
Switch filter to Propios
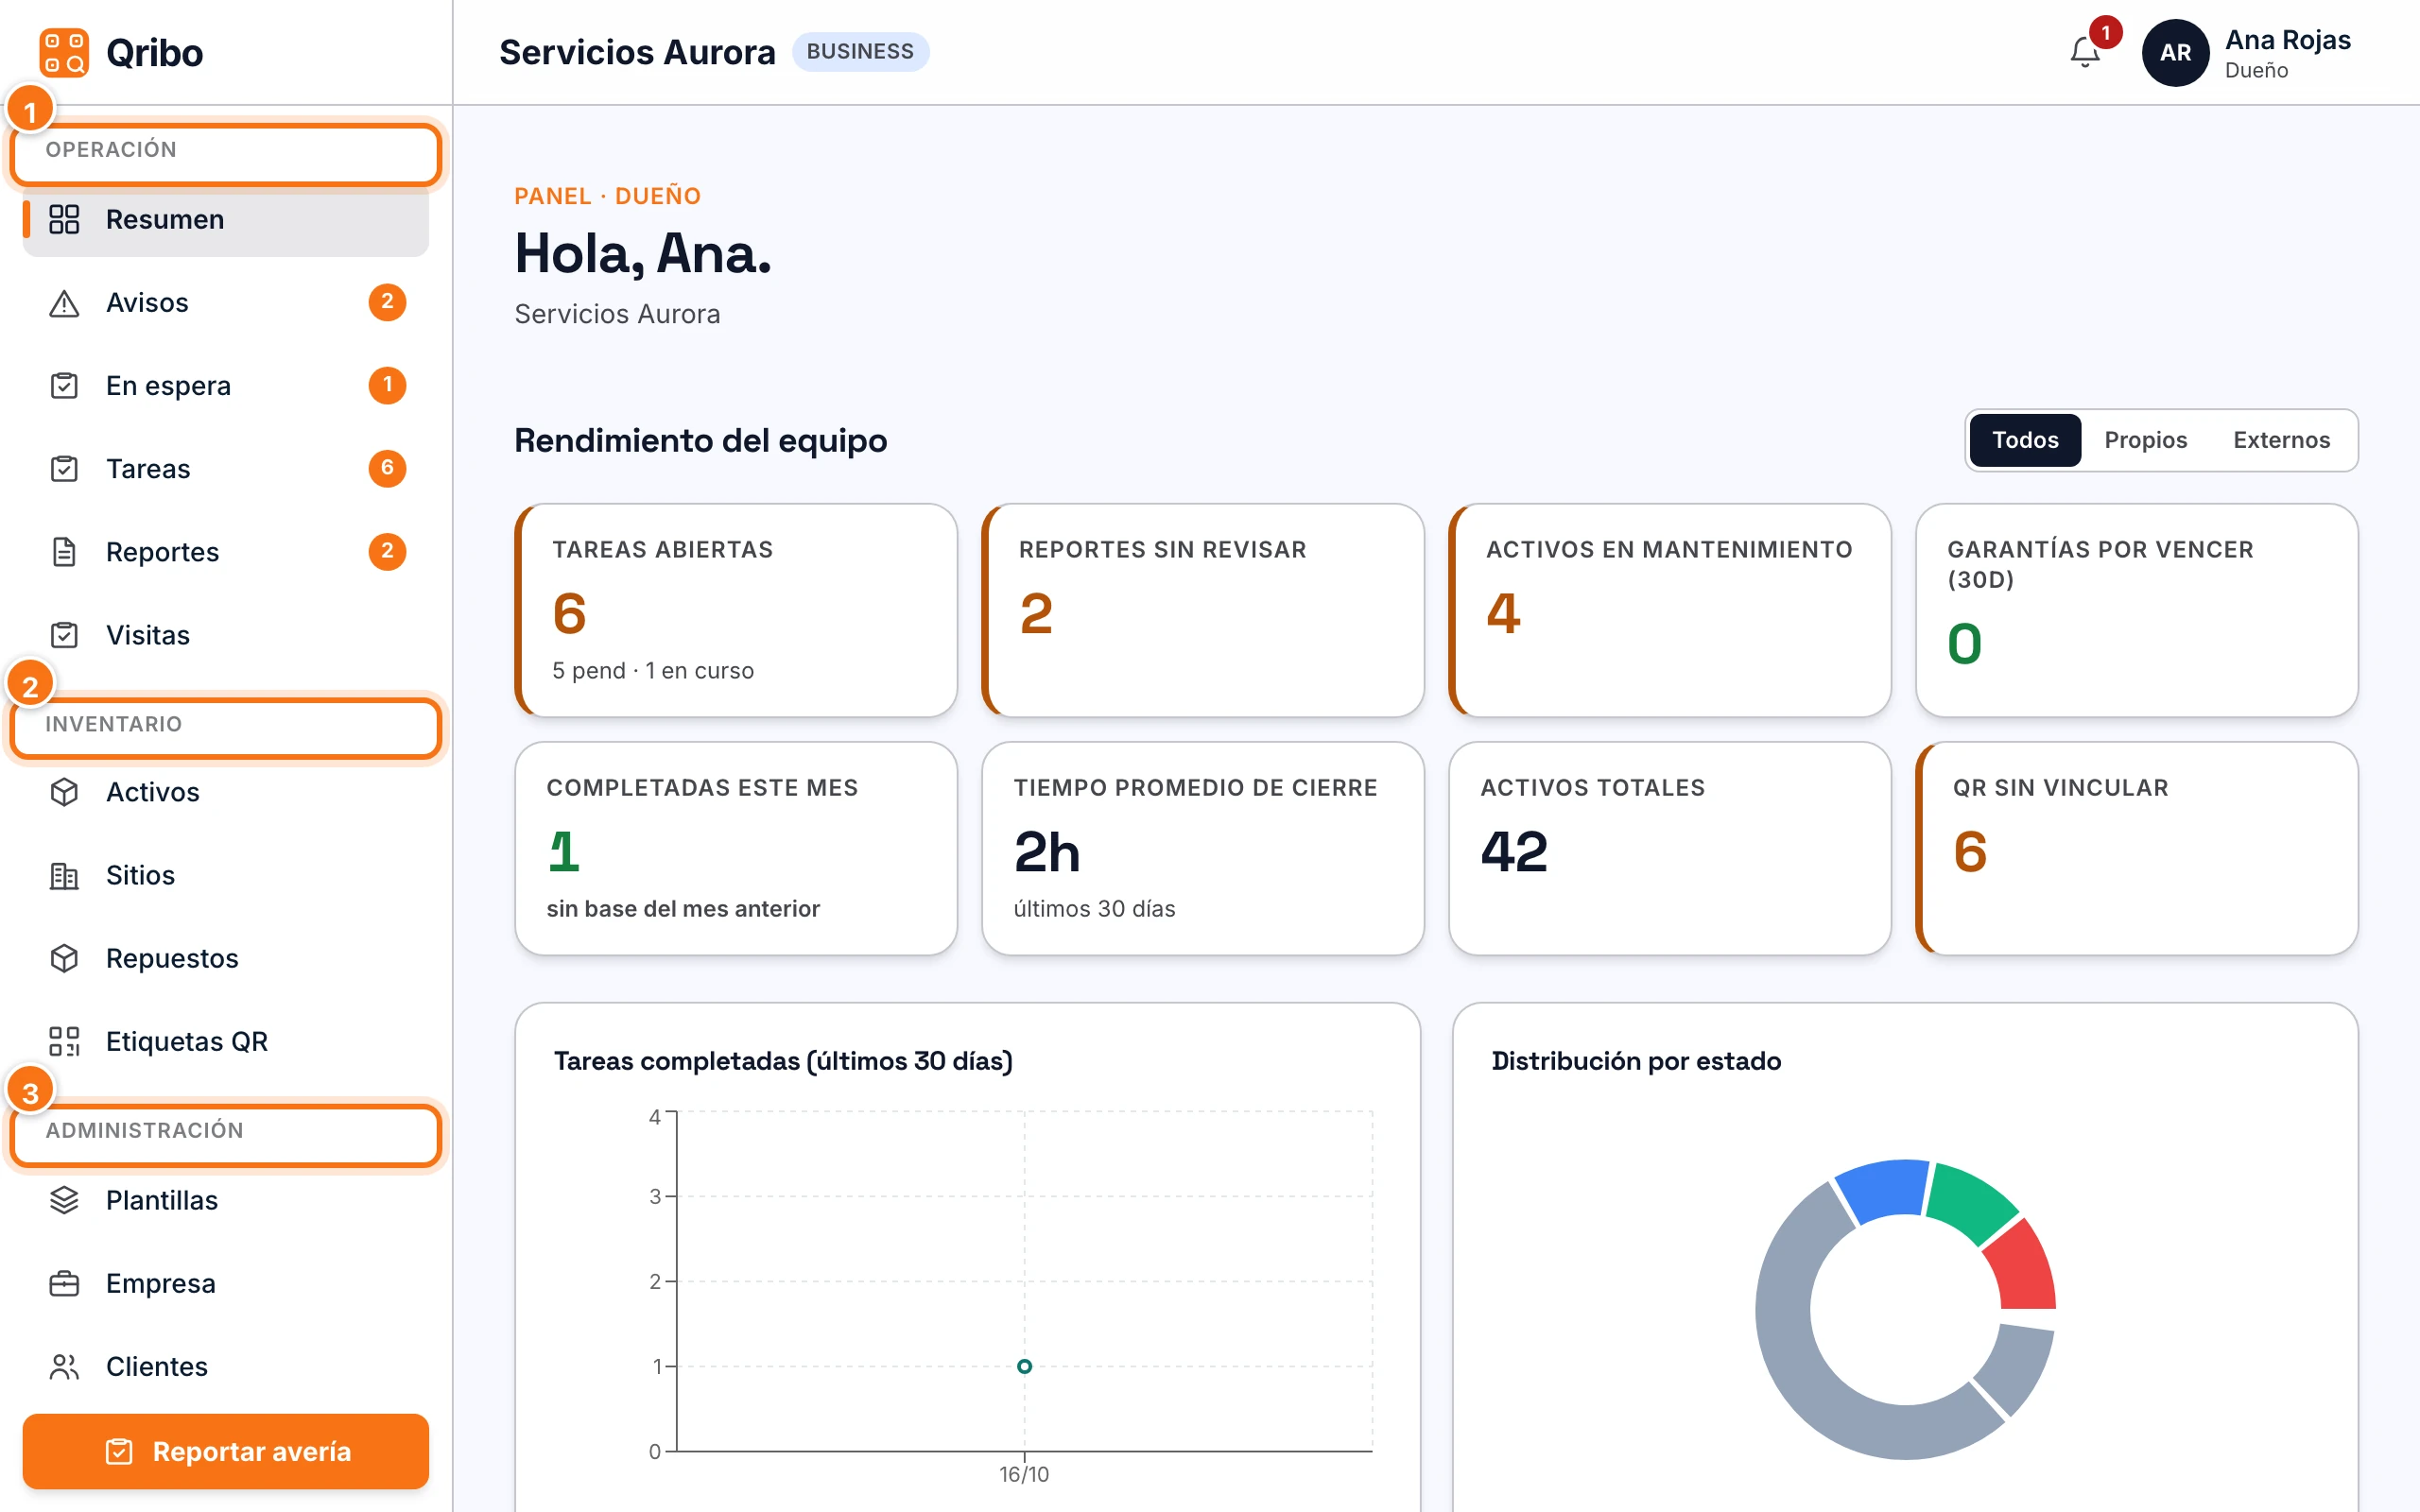pyautogui.click(x=2145, y=440)
